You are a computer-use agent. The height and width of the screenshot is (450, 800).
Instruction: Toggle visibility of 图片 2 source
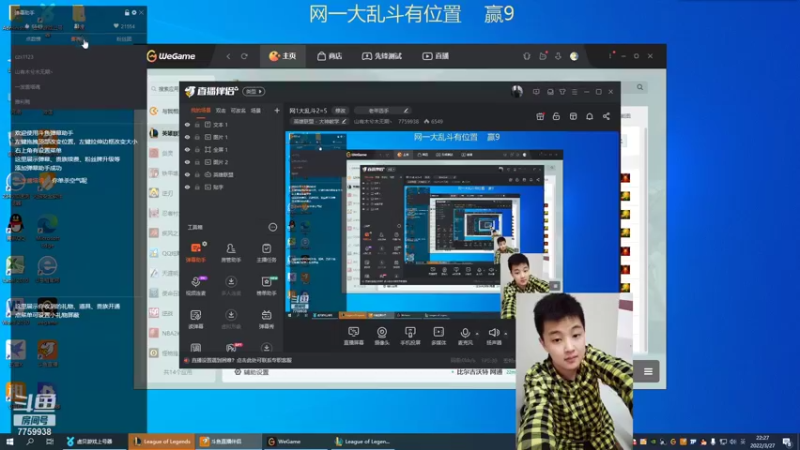tap(187, 162)
